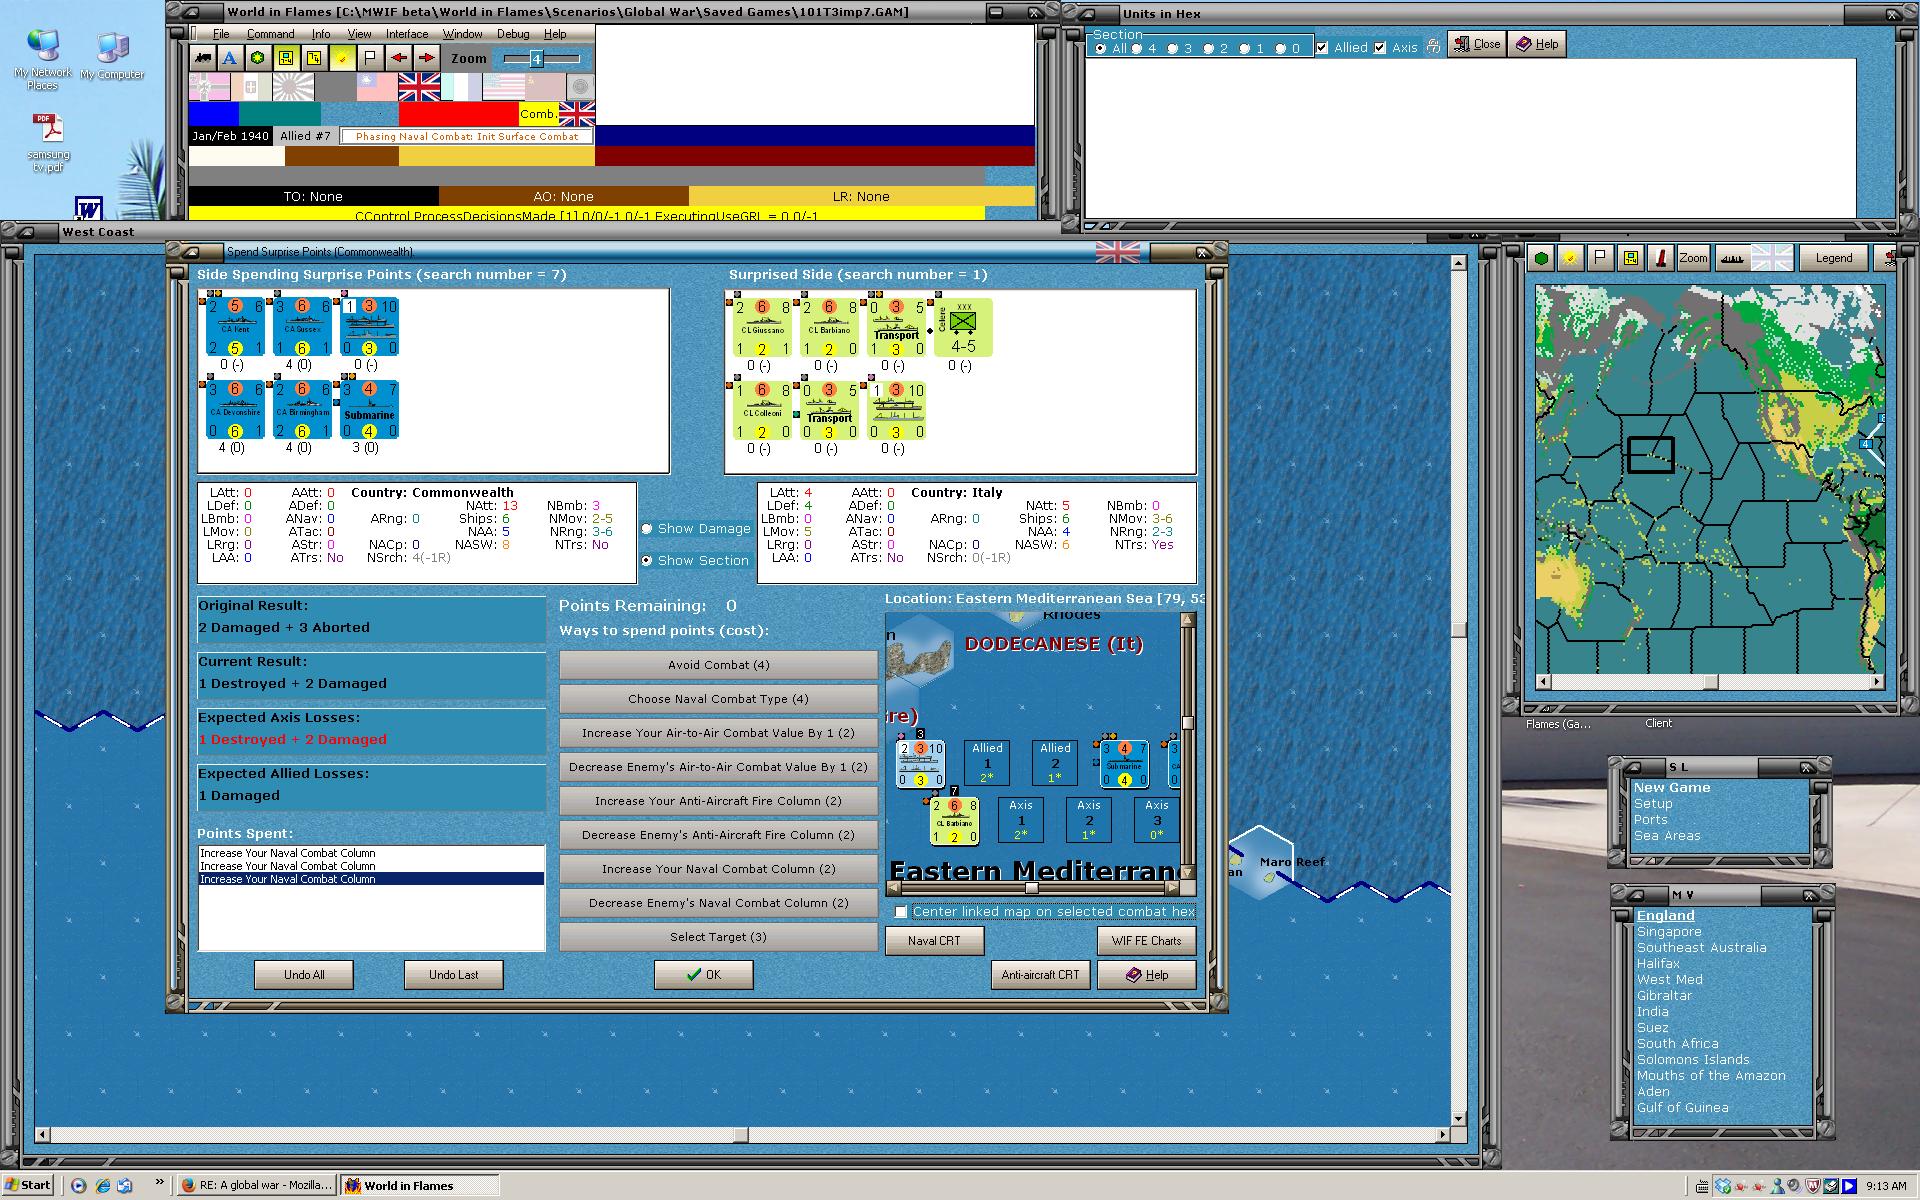Click the yellow 1-4 unit counter toolbar icon
This screenshot has width=1920, height=1200.
tap(286, 58)
